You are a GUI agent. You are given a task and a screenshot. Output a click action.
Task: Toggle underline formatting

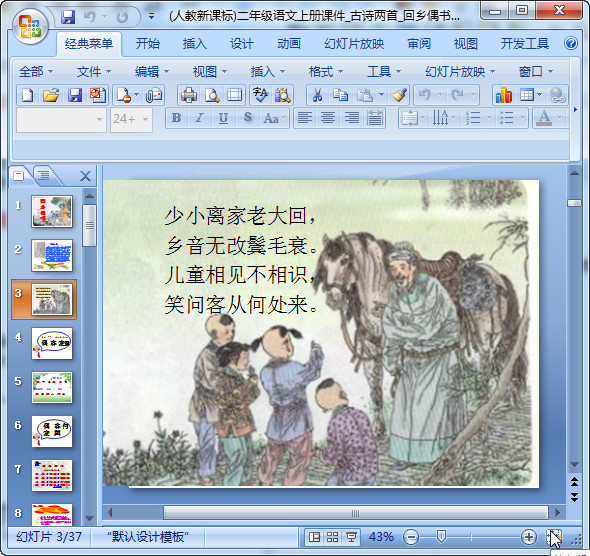[223, 118]
